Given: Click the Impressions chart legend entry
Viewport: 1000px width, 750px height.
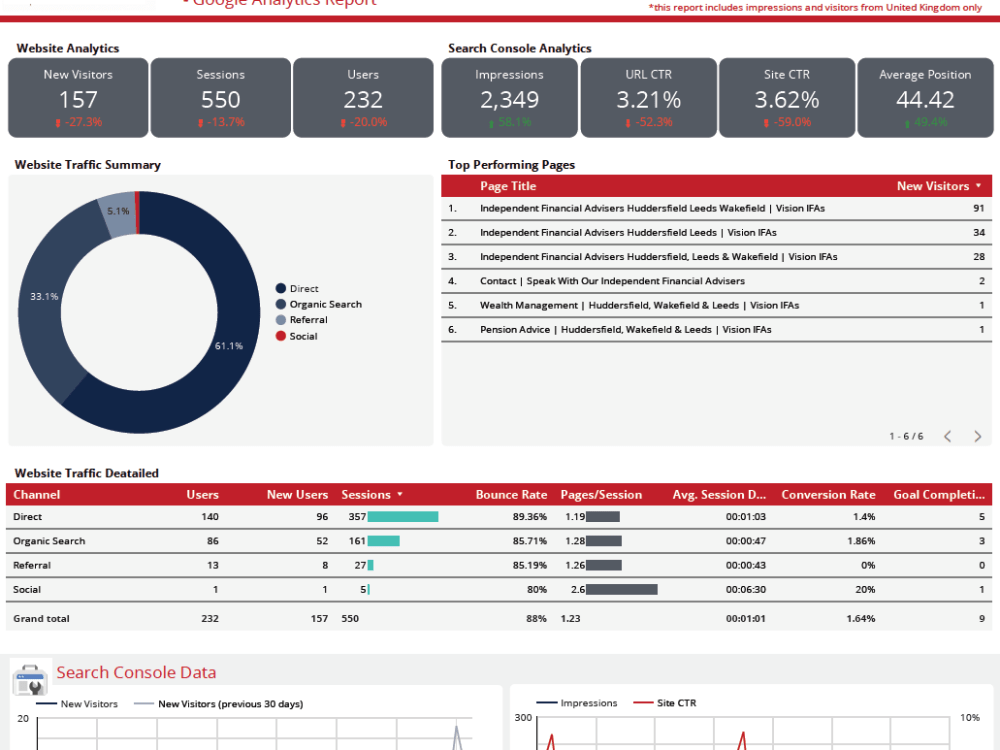Looking at the screenshot, I should point(577,703).
